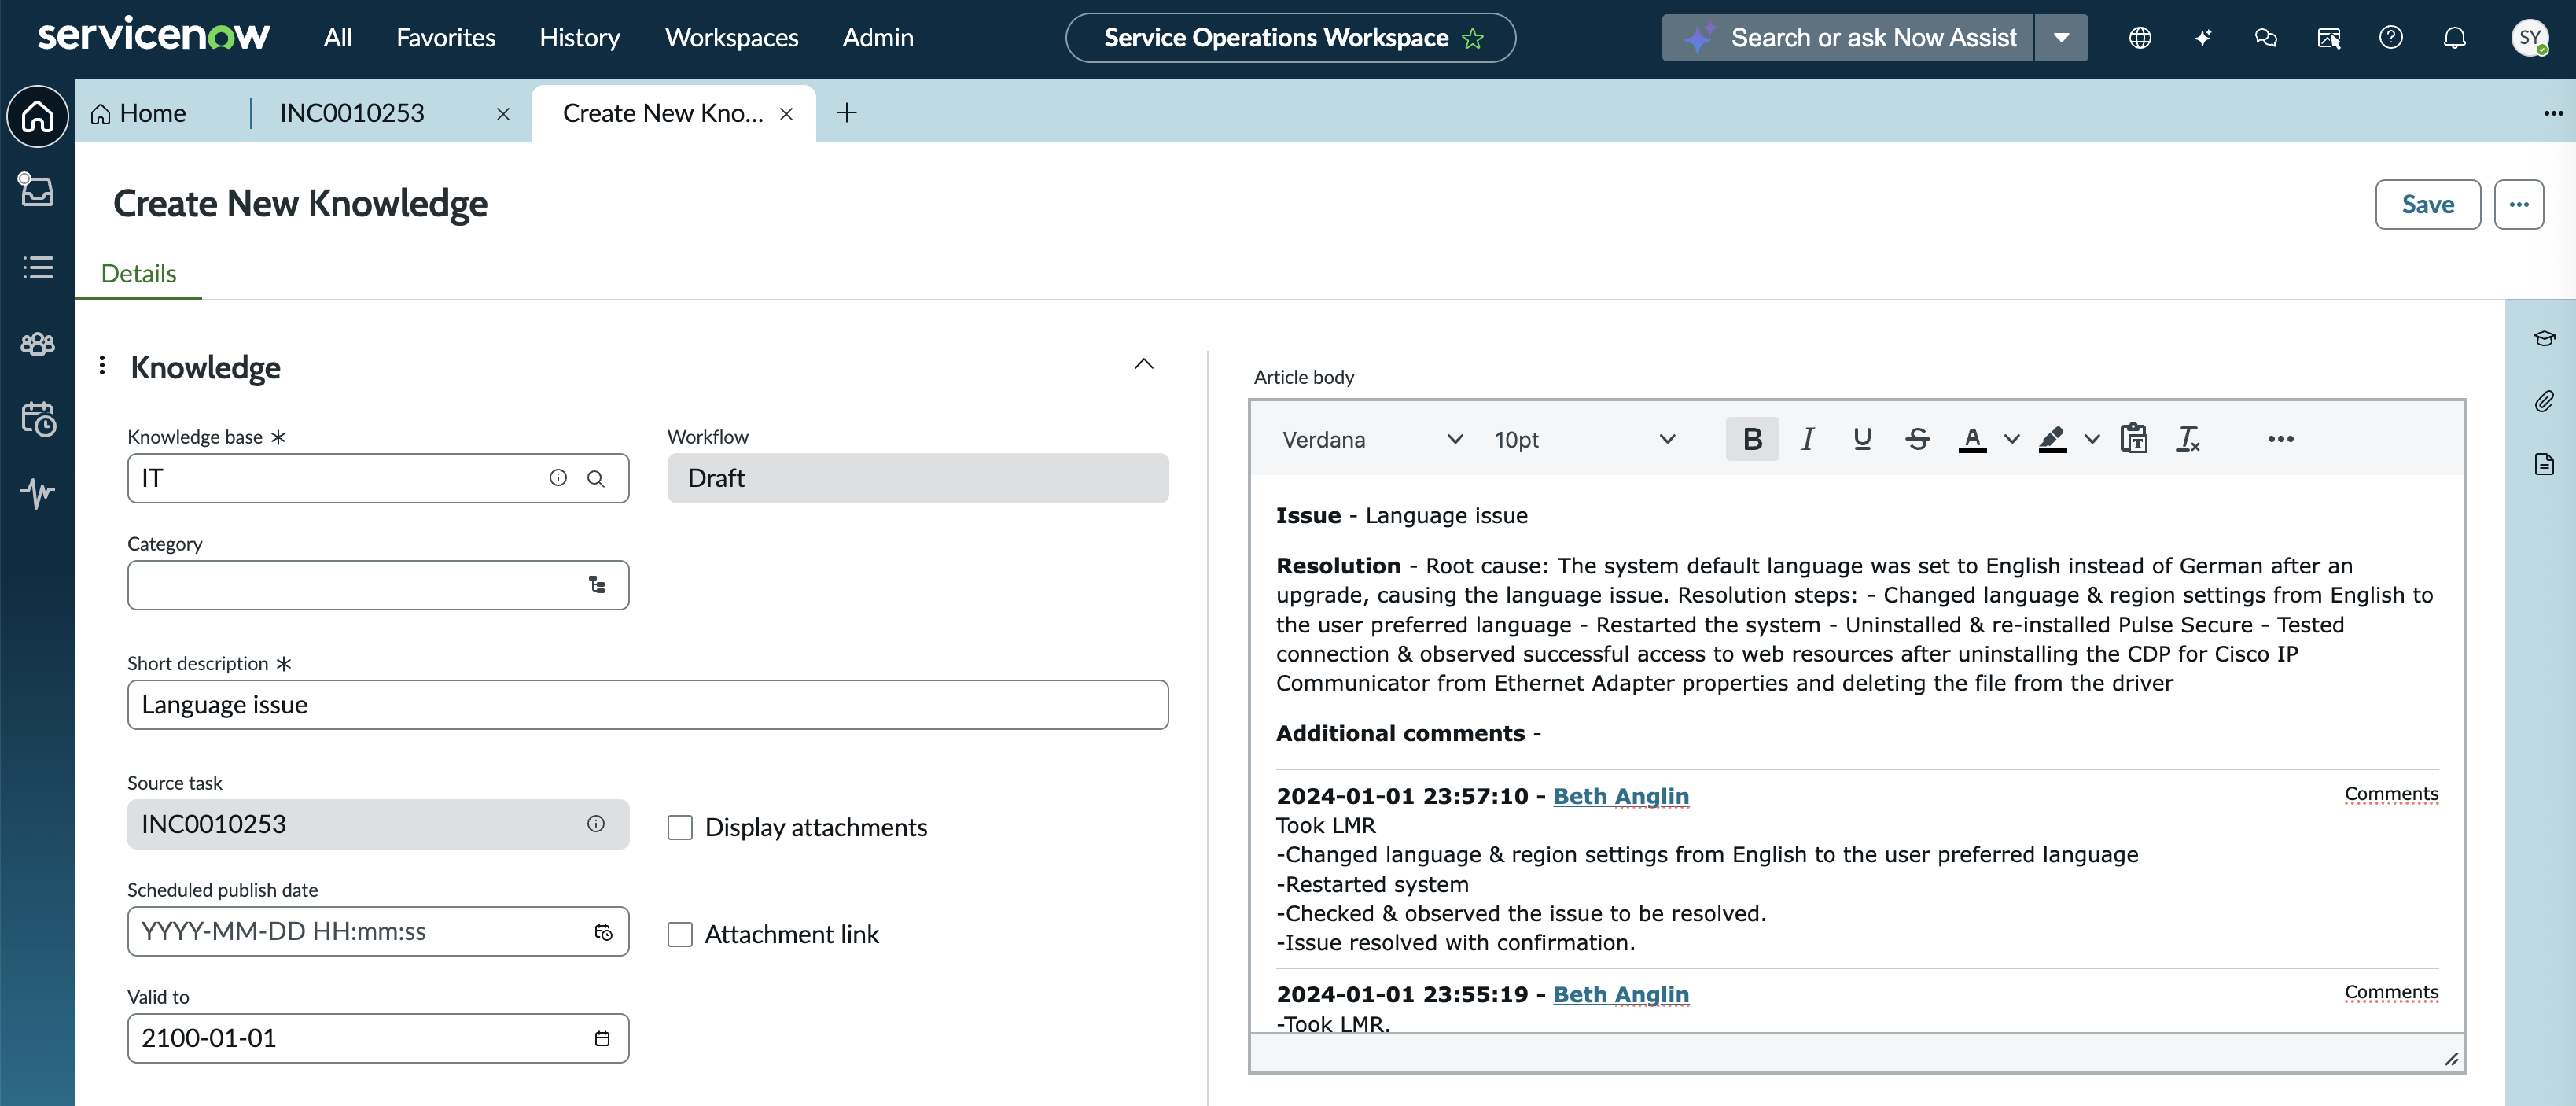Close the INC0010253 tab

coord(503,114)
